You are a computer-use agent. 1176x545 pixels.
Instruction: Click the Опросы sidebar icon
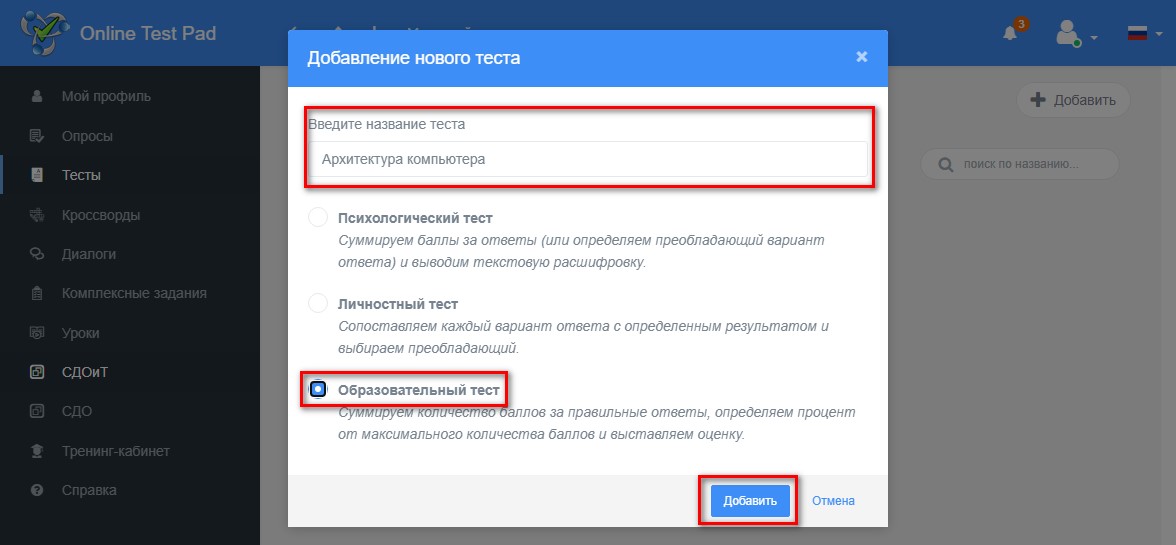(37, 136)
